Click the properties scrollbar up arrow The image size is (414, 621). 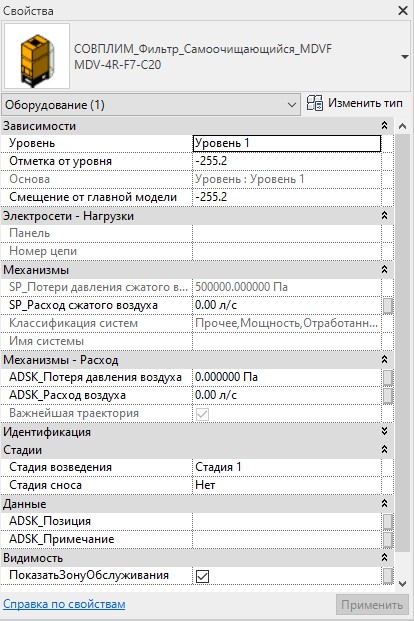click(x=403, y=127)
